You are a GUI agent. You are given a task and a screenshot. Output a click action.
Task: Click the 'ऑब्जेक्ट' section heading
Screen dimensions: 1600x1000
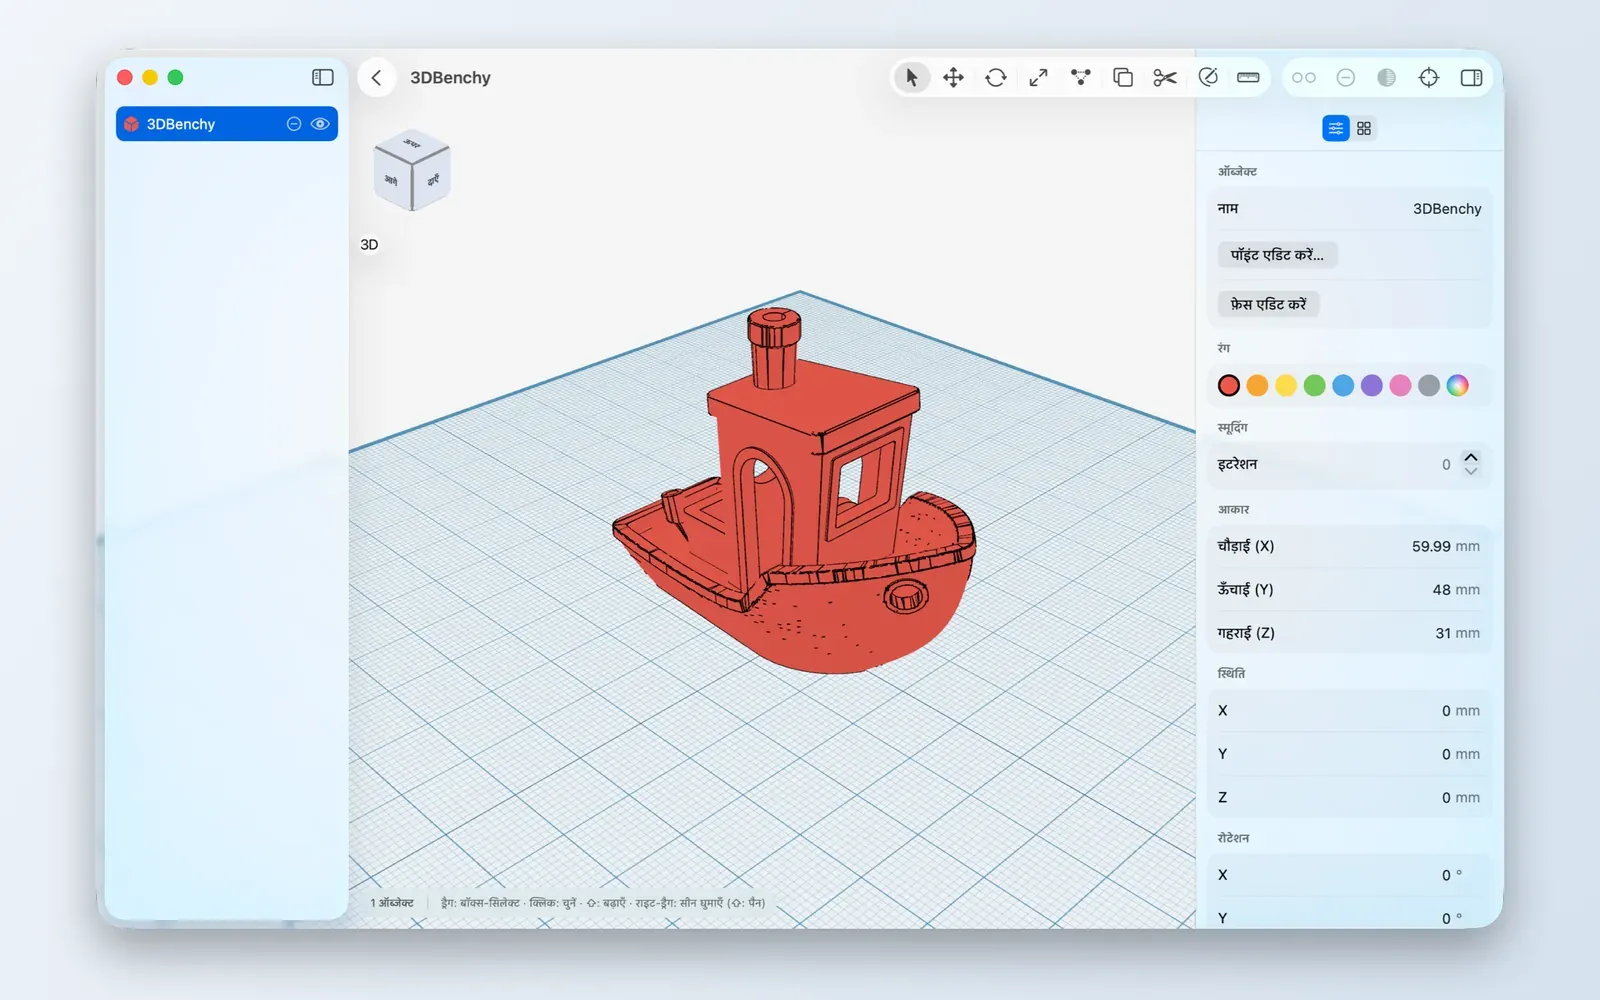(1237, 172)
